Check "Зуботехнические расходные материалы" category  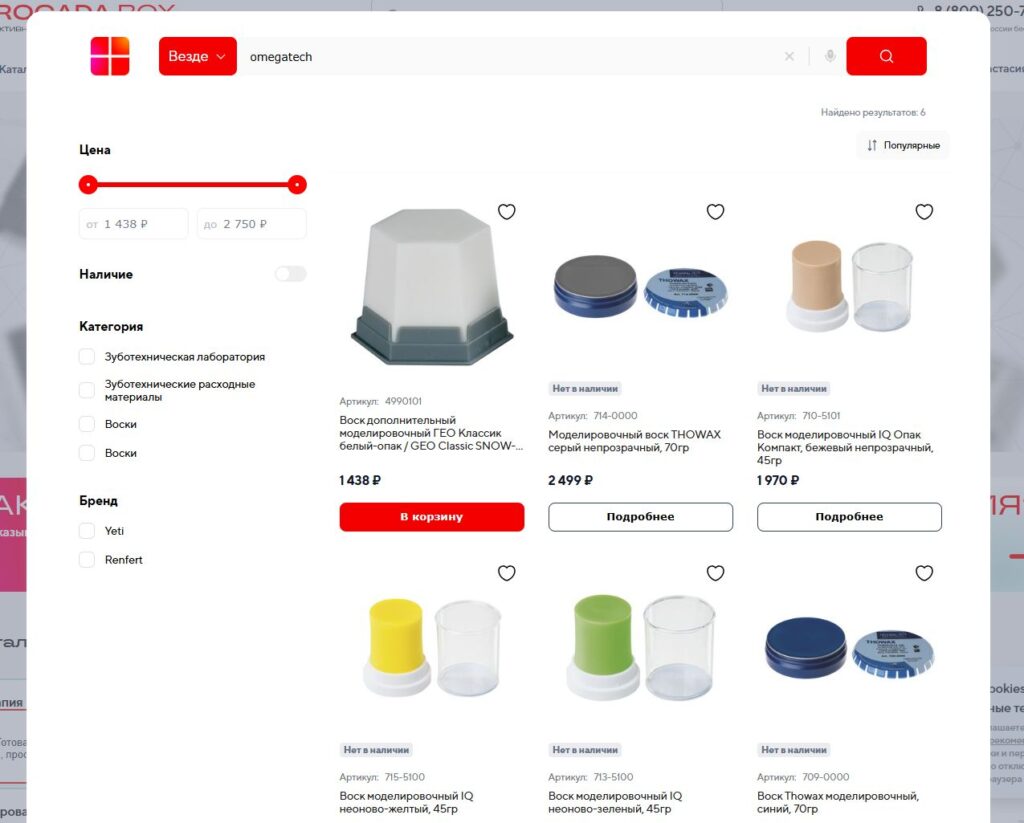(x=87, y=390)
